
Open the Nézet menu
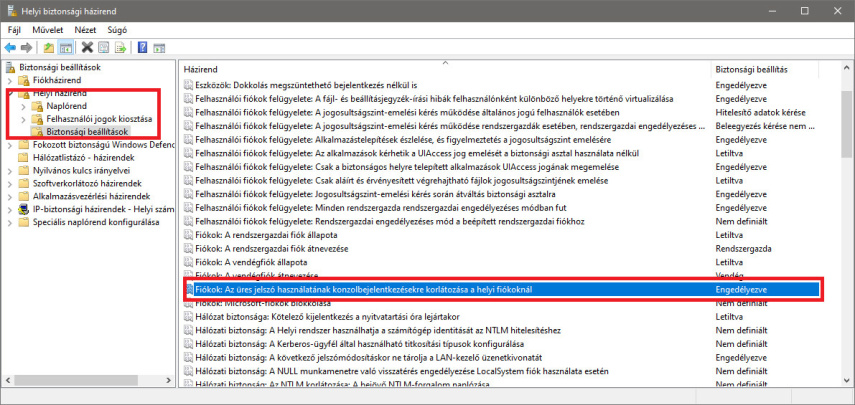pos(86,30)
